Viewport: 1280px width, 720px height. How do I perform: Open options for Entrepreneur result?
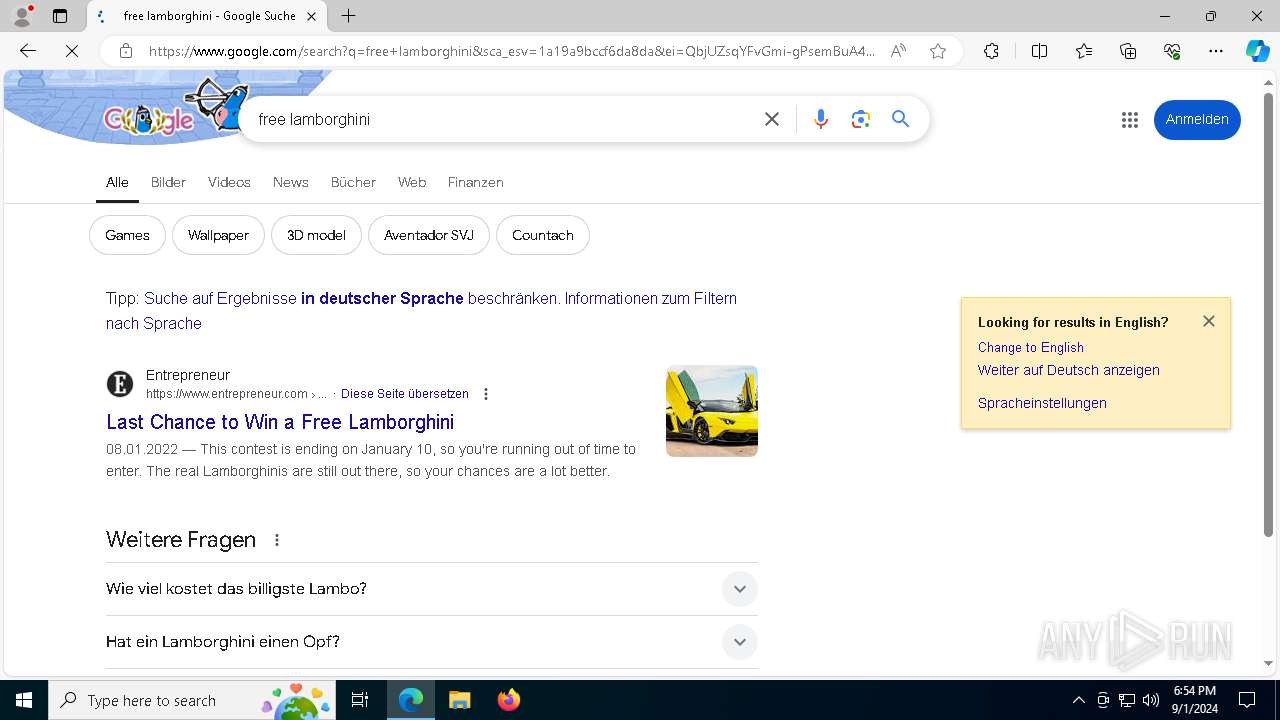486,394
